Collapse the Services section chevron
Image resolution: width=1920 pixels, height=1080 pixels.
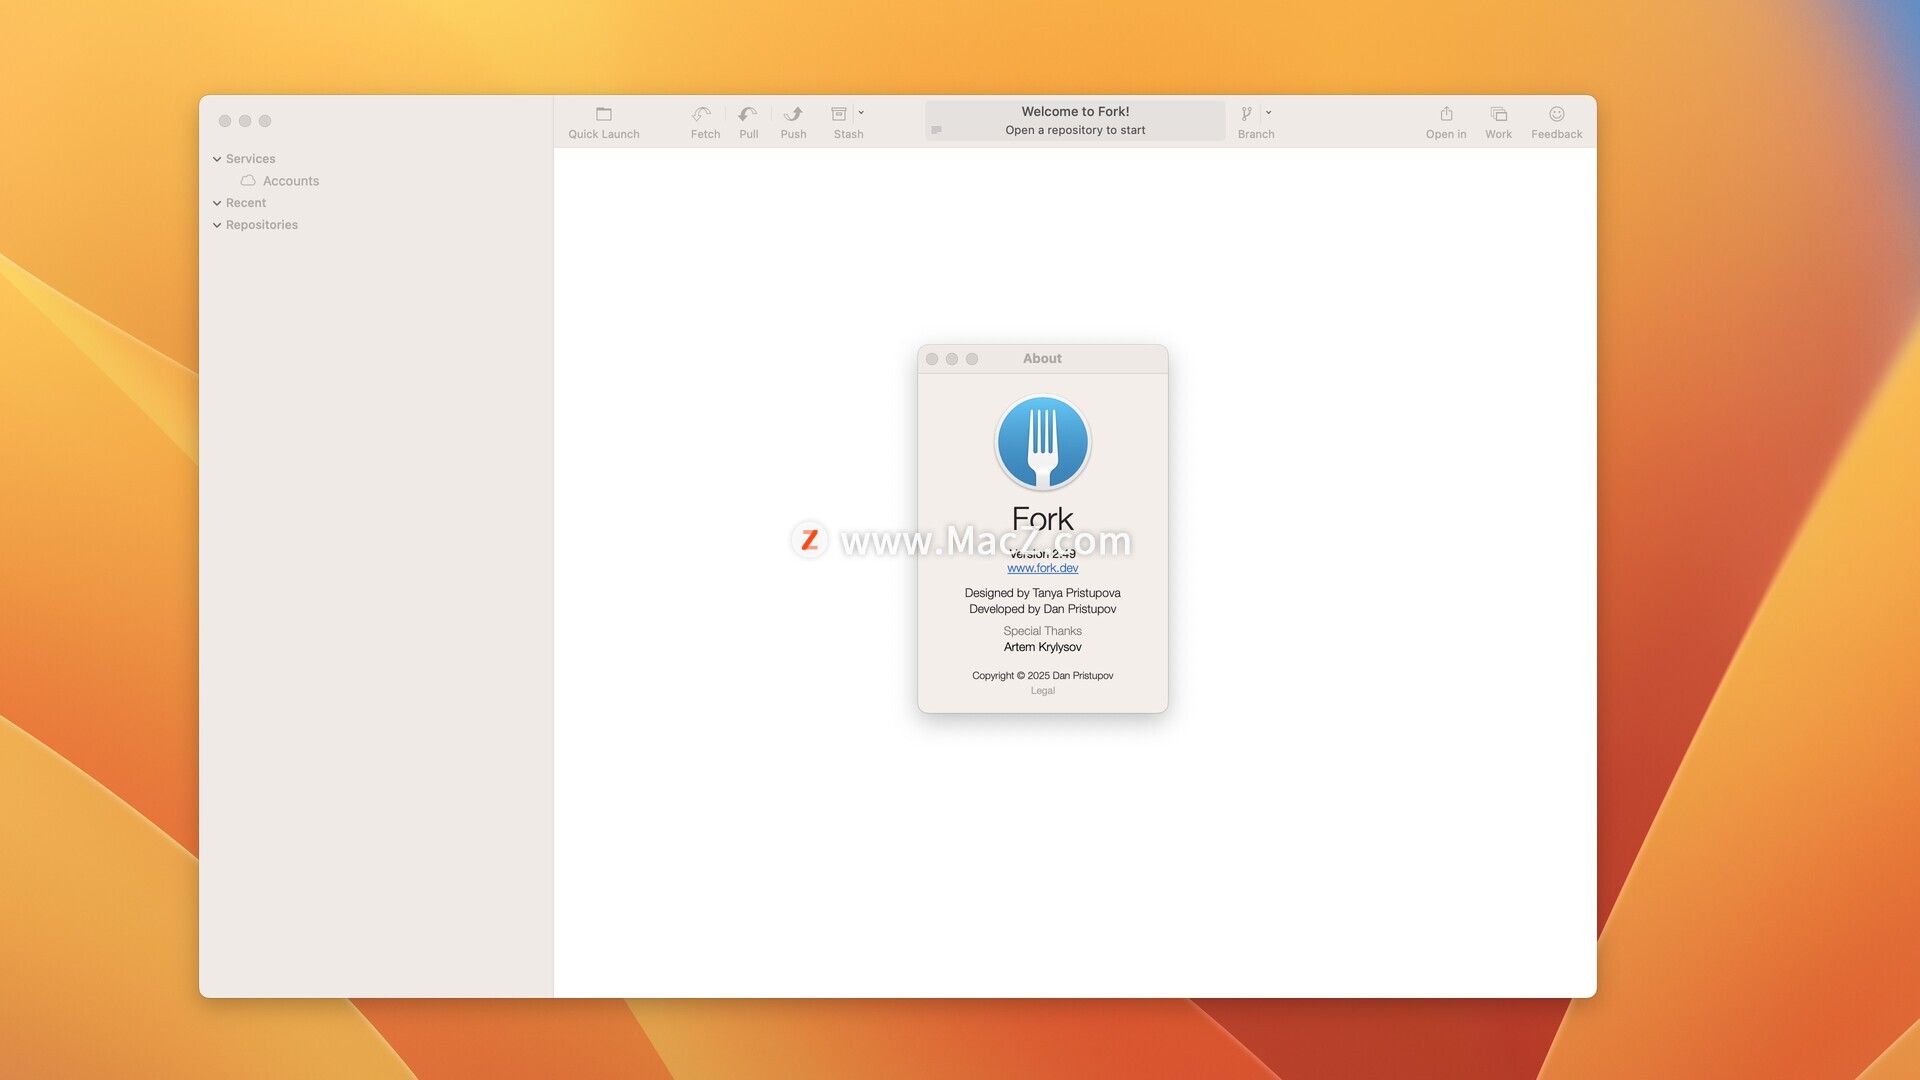(217, 159)
